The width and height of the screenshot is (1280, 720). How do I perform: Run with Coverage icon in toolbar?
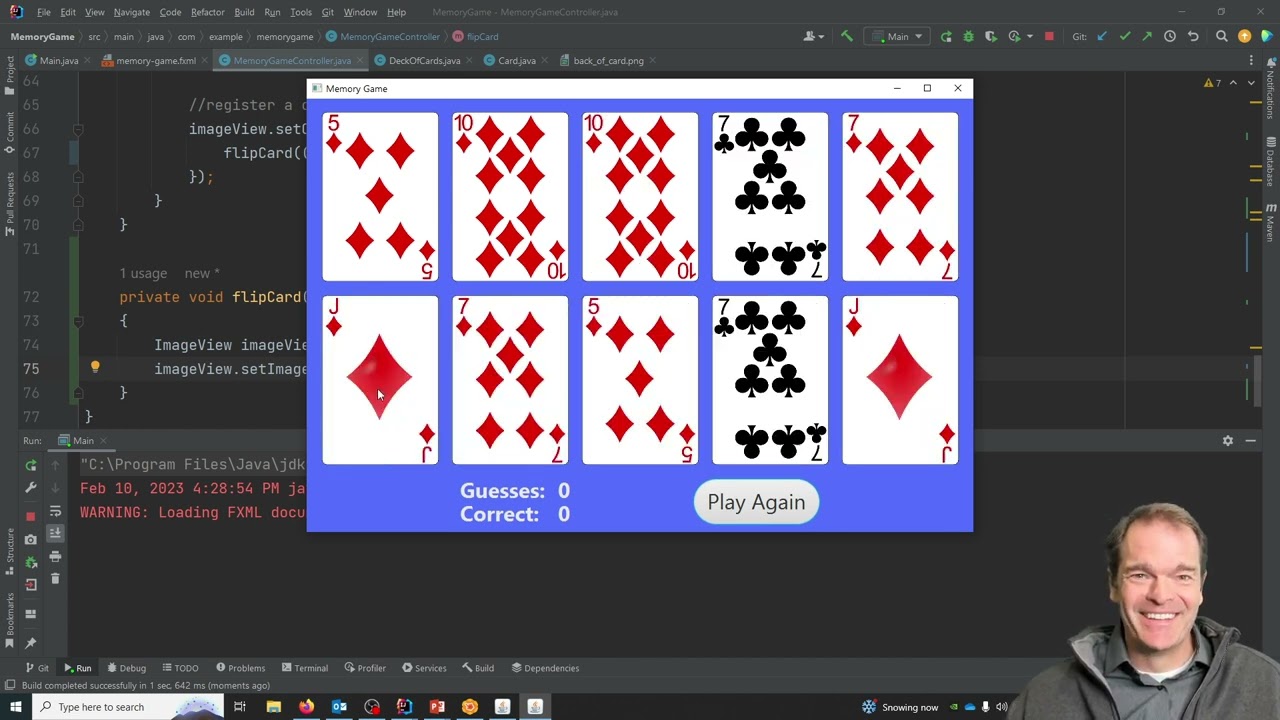[991, 37]
